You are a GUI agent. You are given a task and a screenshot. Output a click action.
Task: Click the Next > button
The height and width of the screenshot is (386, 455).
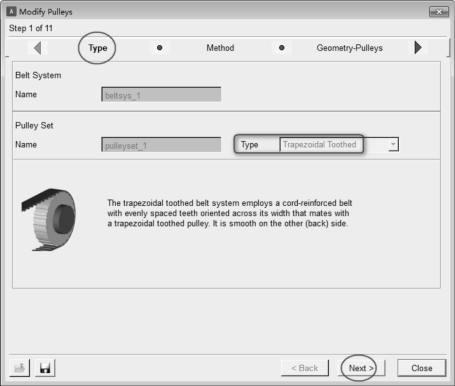(x=361, y=368)
